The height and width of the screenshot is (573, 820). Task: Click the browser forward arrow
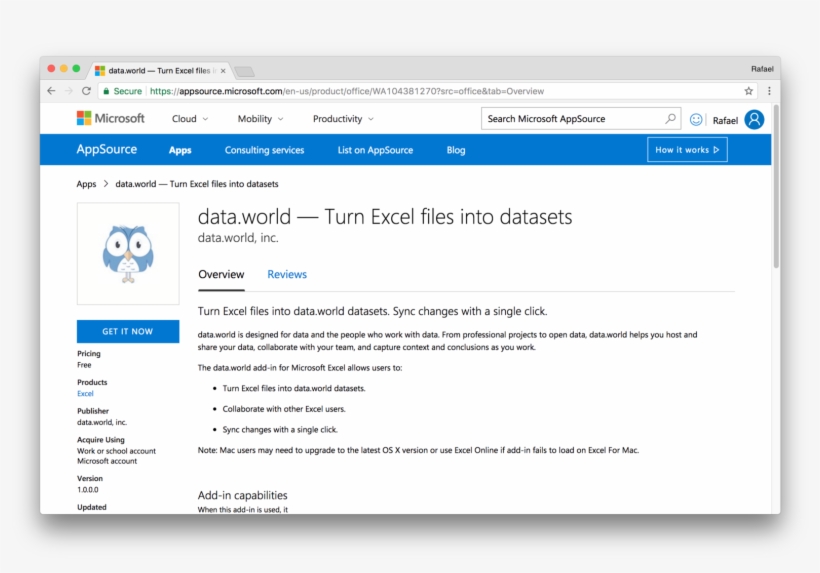point(69,91)
